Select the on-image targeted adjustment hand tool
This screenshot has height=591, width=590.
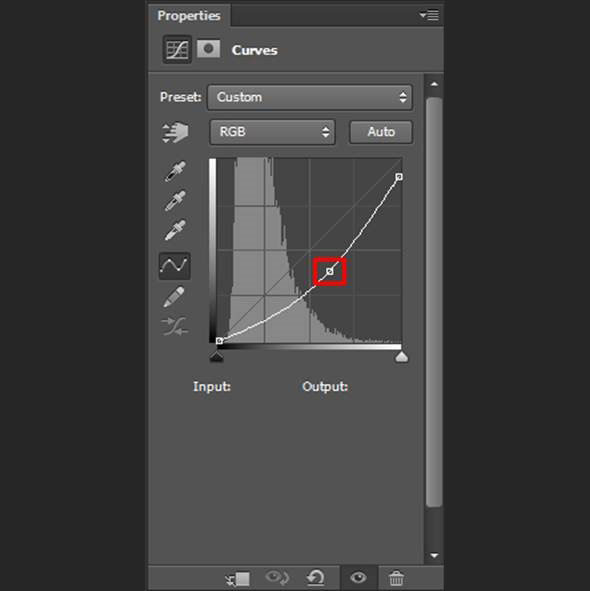[175, 132]
